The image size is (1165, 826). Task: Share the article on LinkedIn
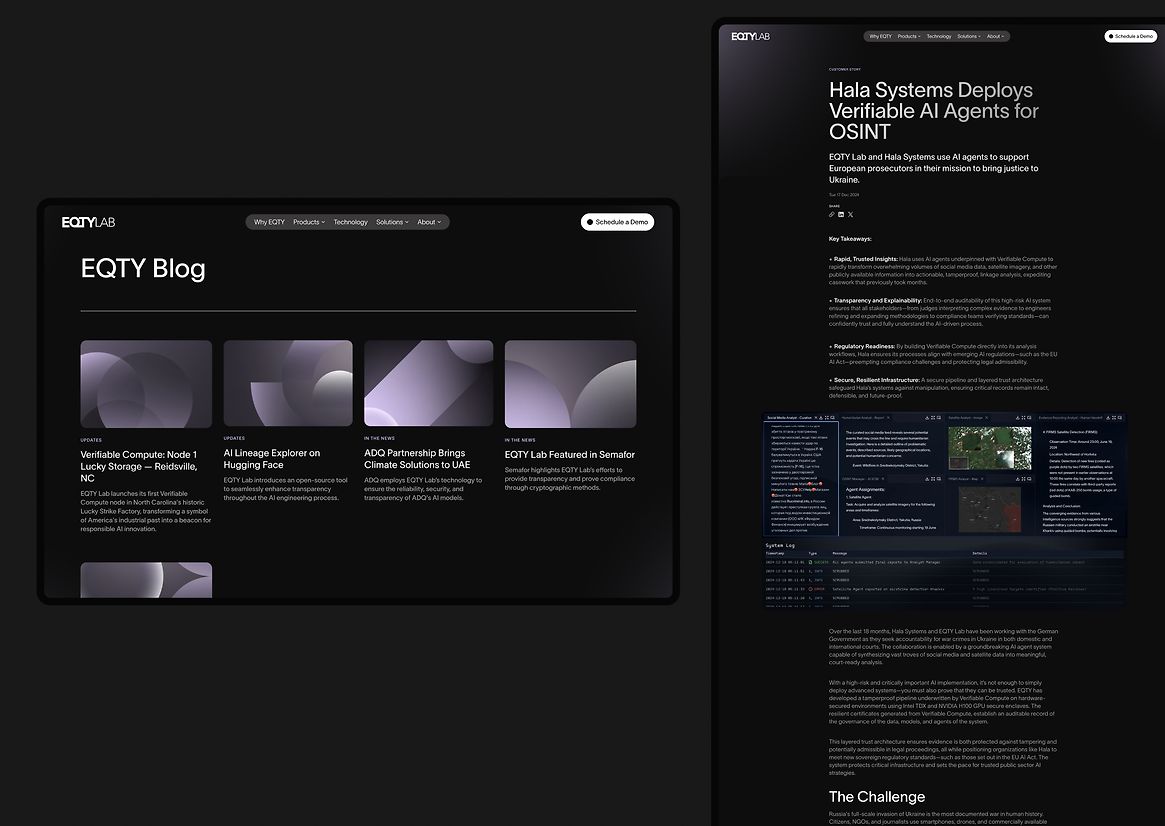(x=841, y=214)
